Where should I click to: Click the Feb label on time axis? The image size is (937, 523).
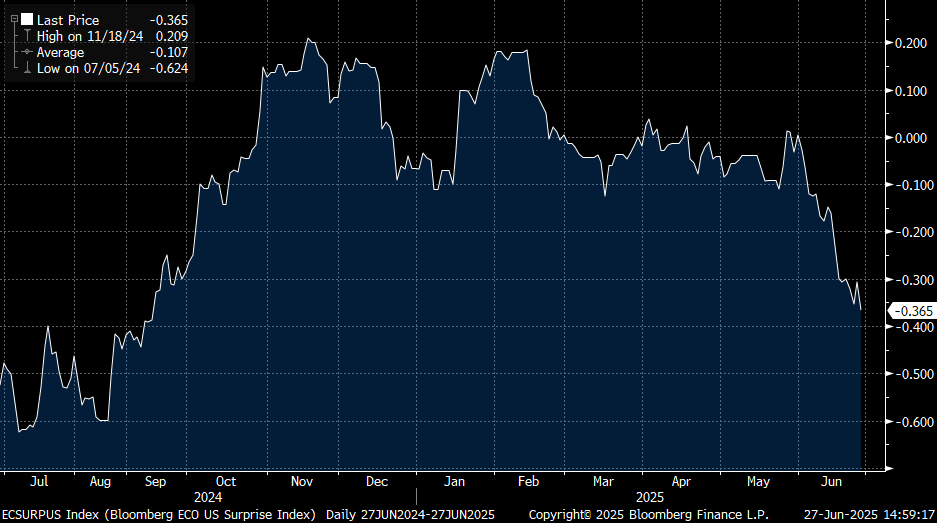tap(528, 481)
